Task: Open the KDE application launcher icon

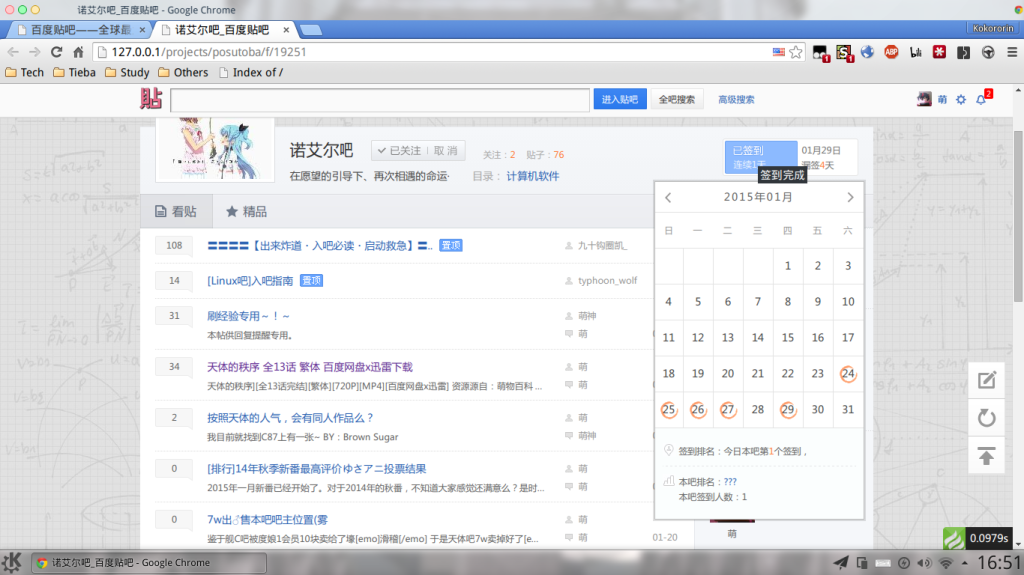Action: 12,562
